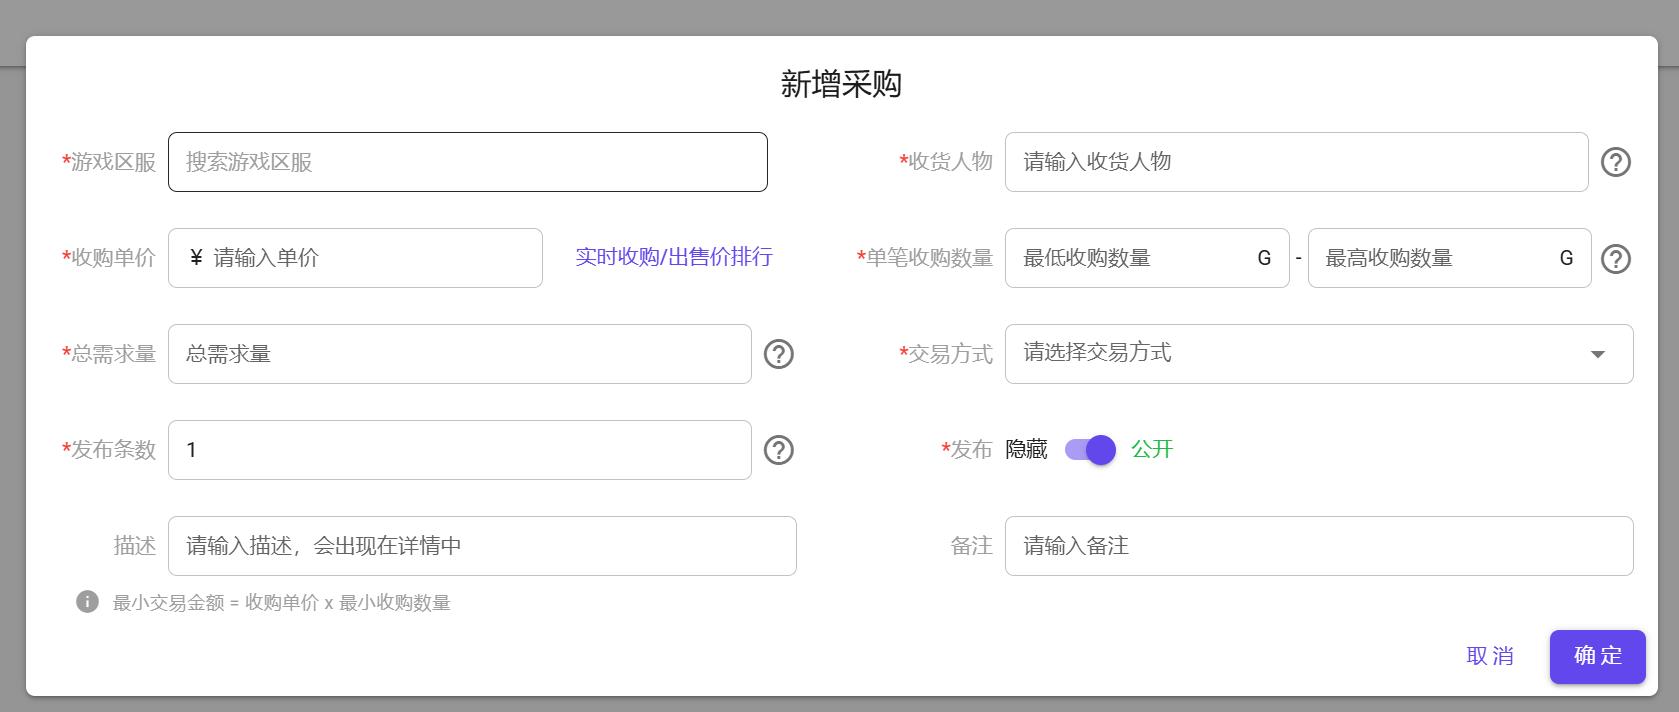Screen dimensions: 1679x712
Task: Focus the 搜索游戏区服 search field
Action: 467,162
